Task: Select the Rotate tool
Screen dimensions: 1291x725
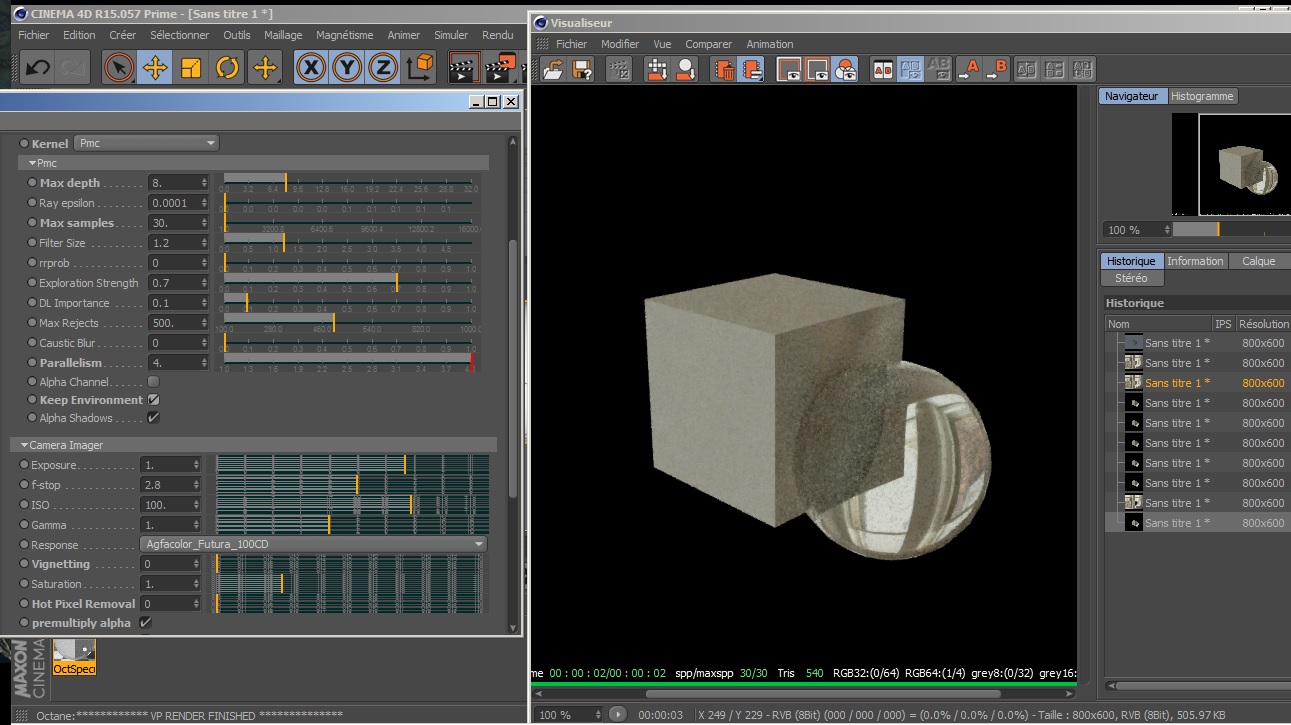Action: [x=227, y=68]
